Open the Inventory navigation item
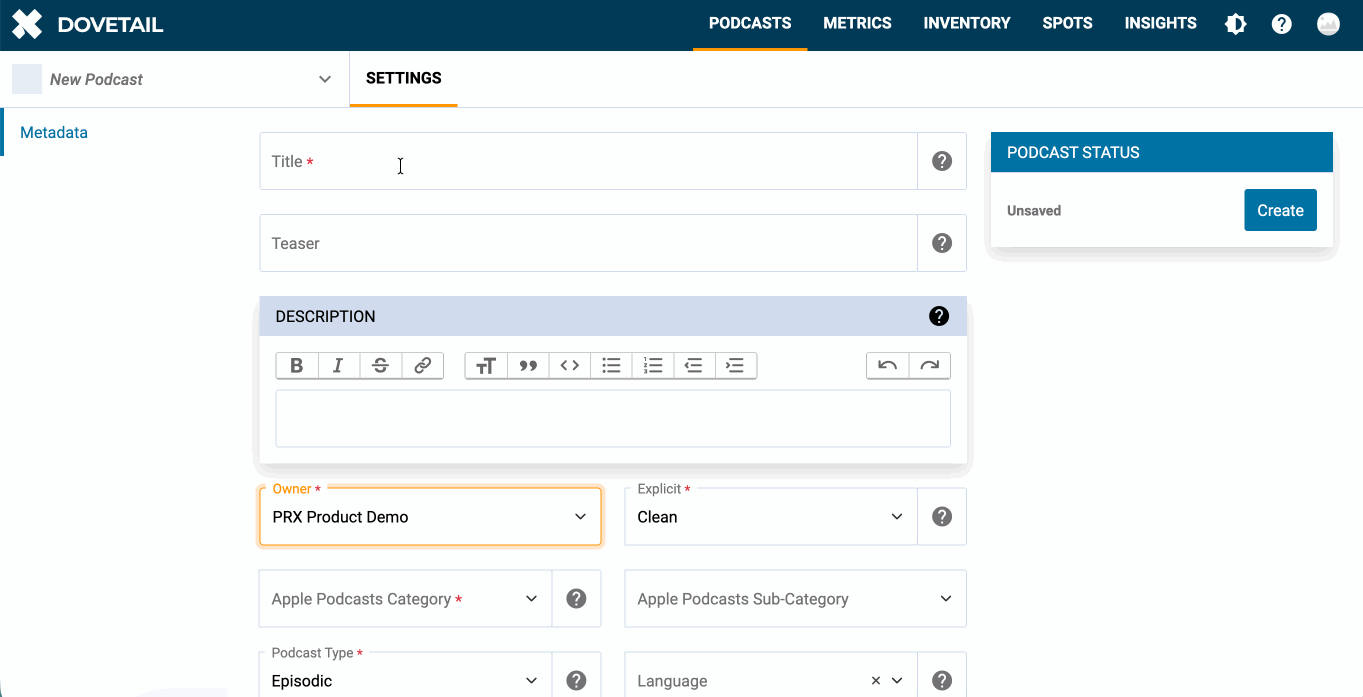The height and width of the screenshot is (697, 1363). [966, 24]
